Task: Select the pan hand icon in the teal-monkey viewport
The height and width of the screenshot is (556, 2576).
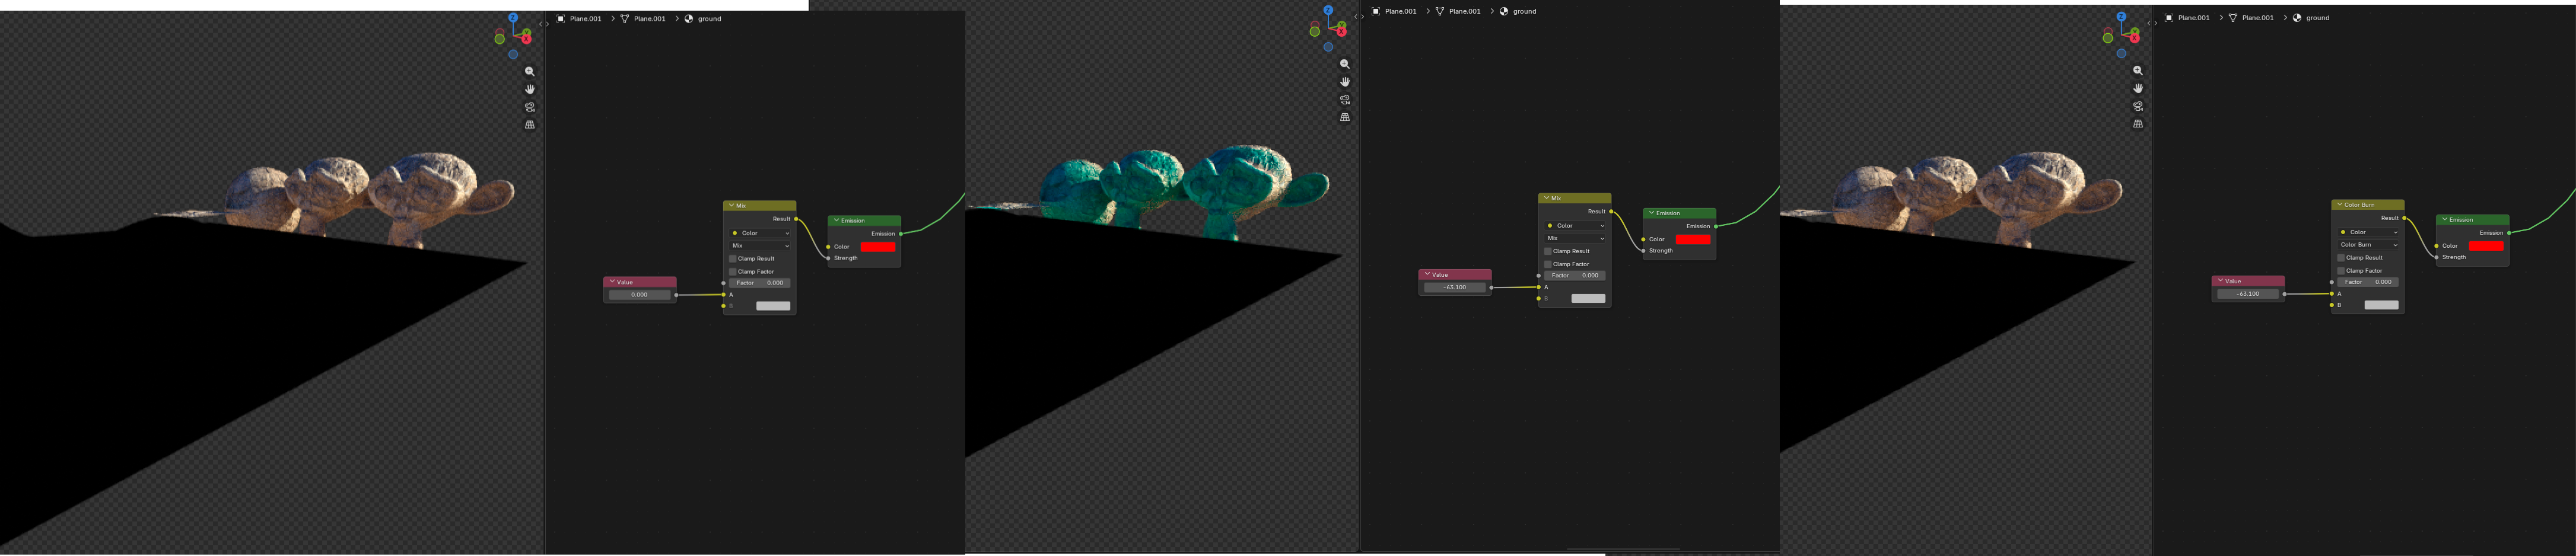Action: [1345, 82]
